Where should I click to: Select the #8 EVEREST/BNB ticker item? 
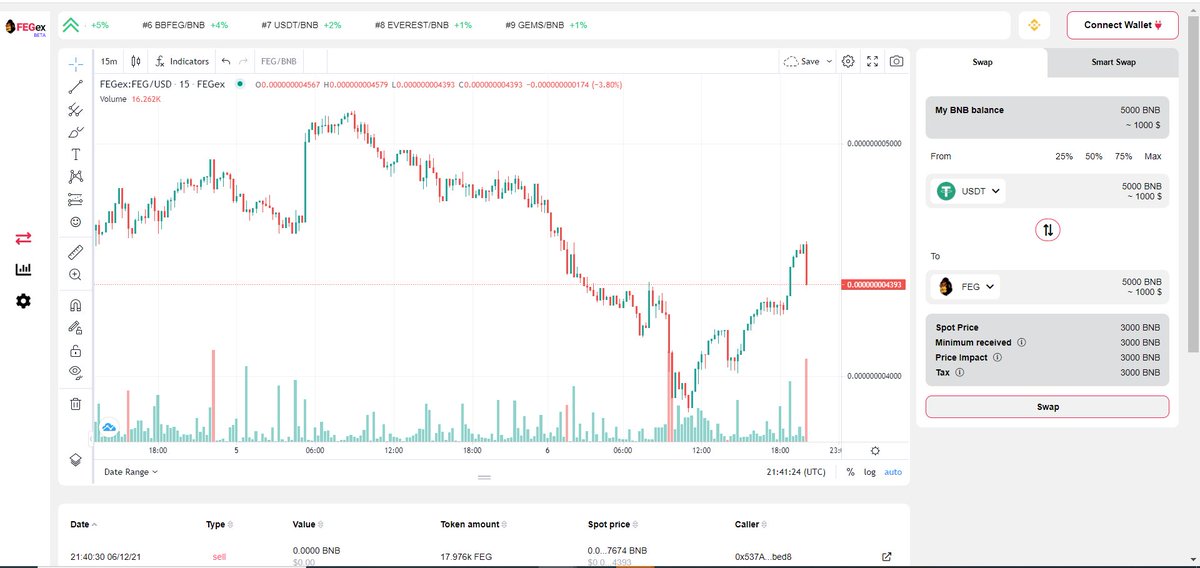pos(423,24)
